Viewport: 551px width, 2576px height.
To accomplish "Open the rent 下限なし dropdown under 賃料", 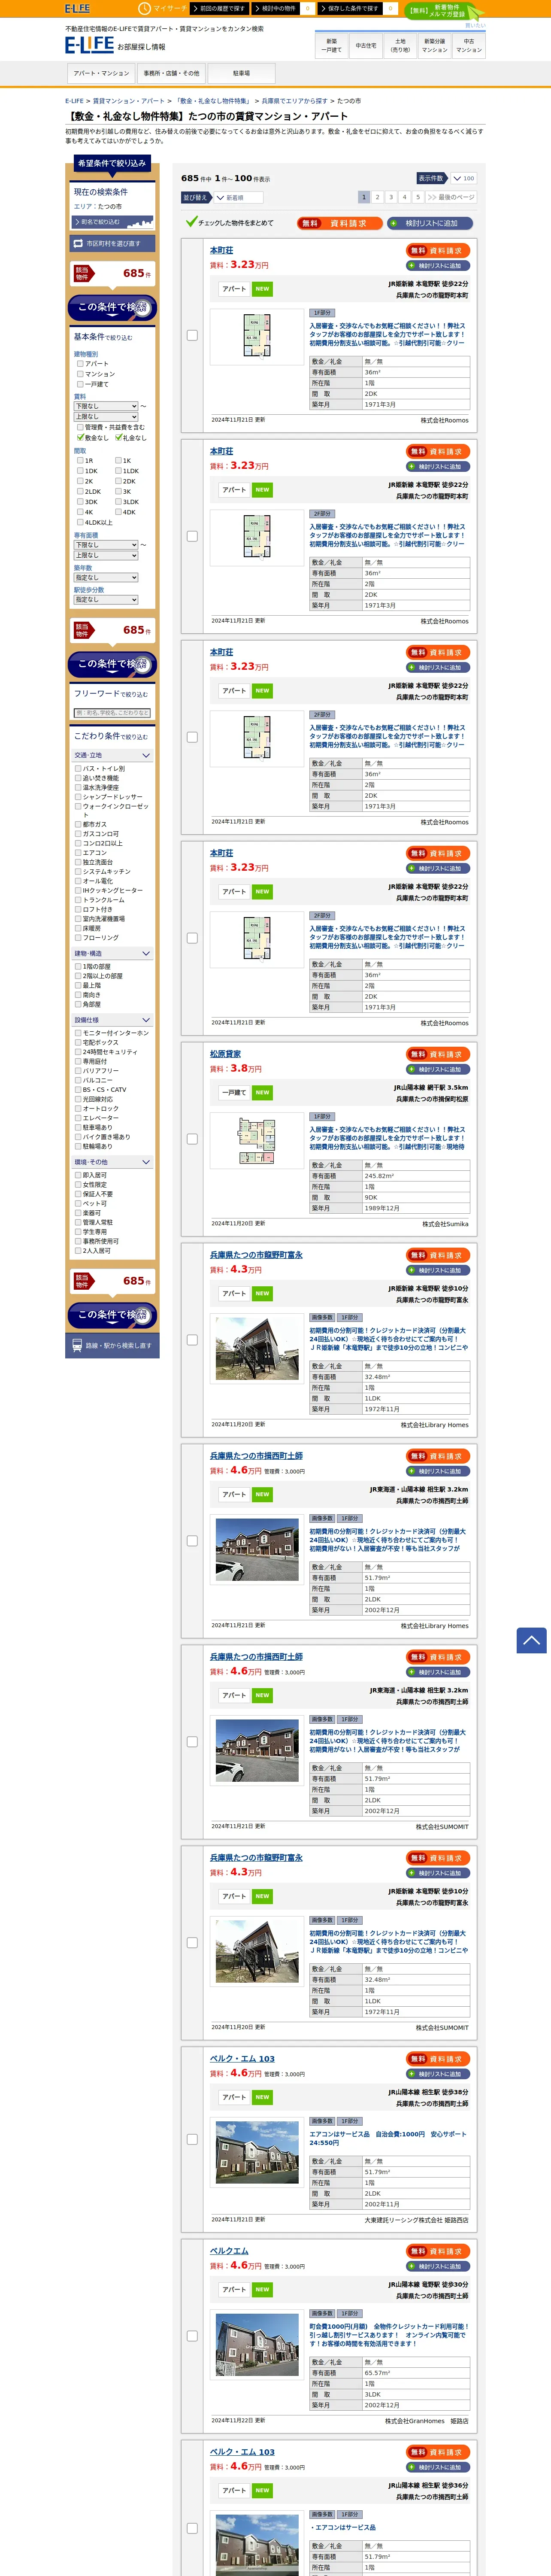I will coord(106,406).
